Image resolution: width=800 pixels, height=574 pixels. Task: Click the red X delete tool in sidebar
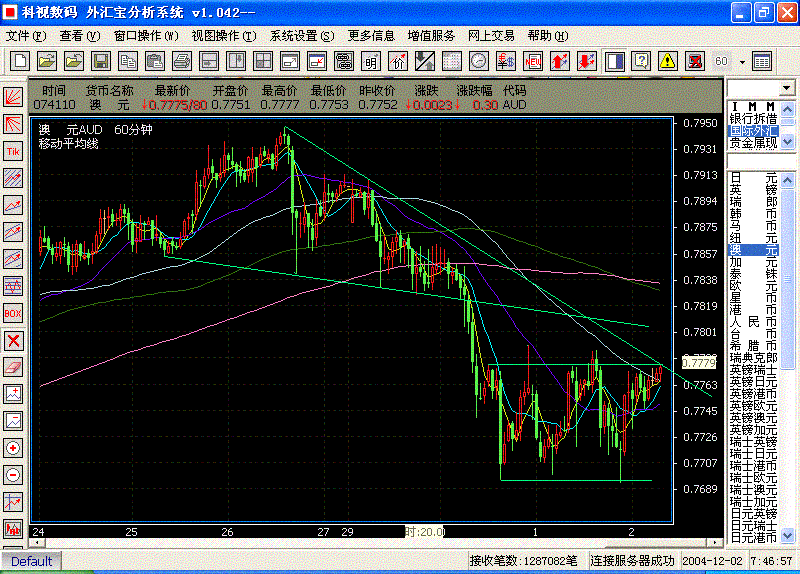13,340
